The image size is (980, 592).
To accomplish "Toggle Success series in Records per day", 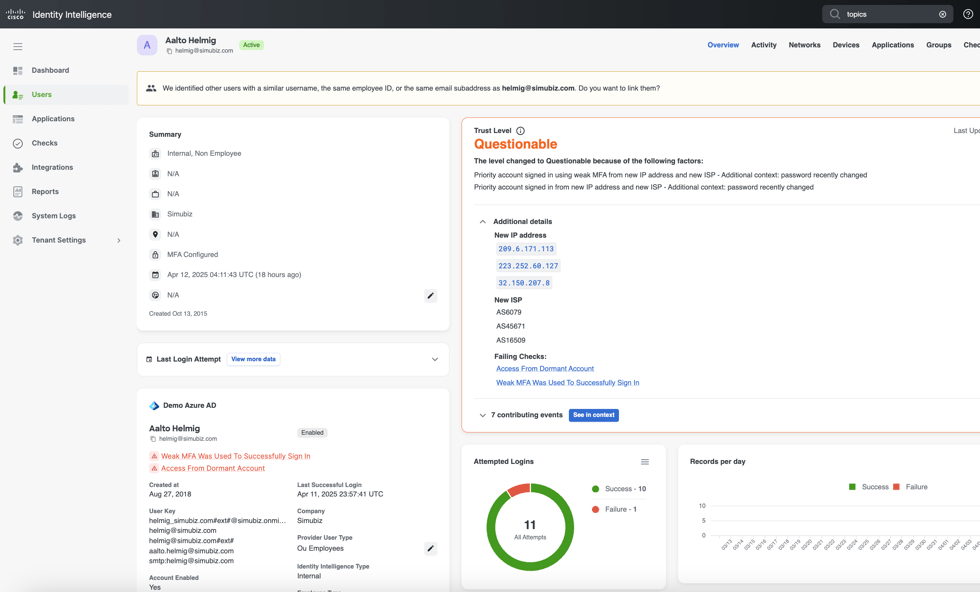I will 869,487.
